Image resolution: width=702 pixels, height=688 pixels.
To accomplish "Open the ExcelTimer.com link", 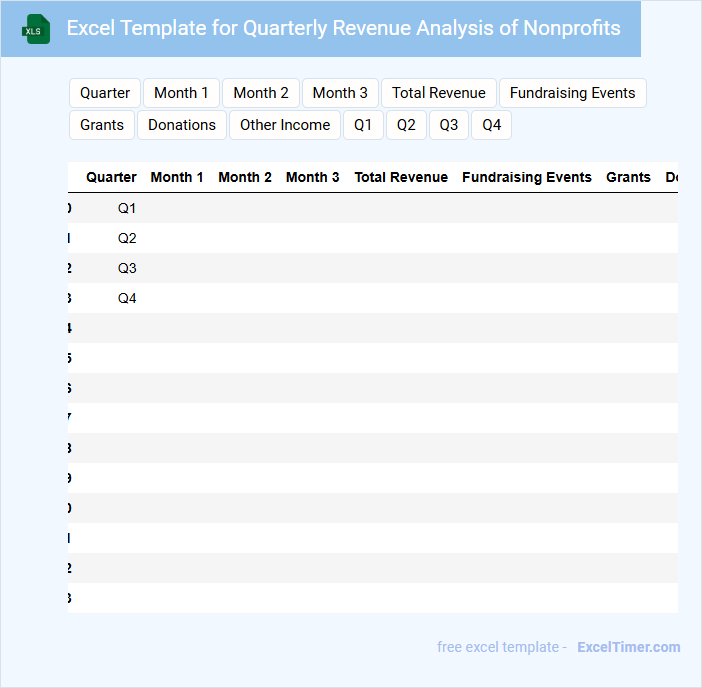I will [x=628, y=647].
